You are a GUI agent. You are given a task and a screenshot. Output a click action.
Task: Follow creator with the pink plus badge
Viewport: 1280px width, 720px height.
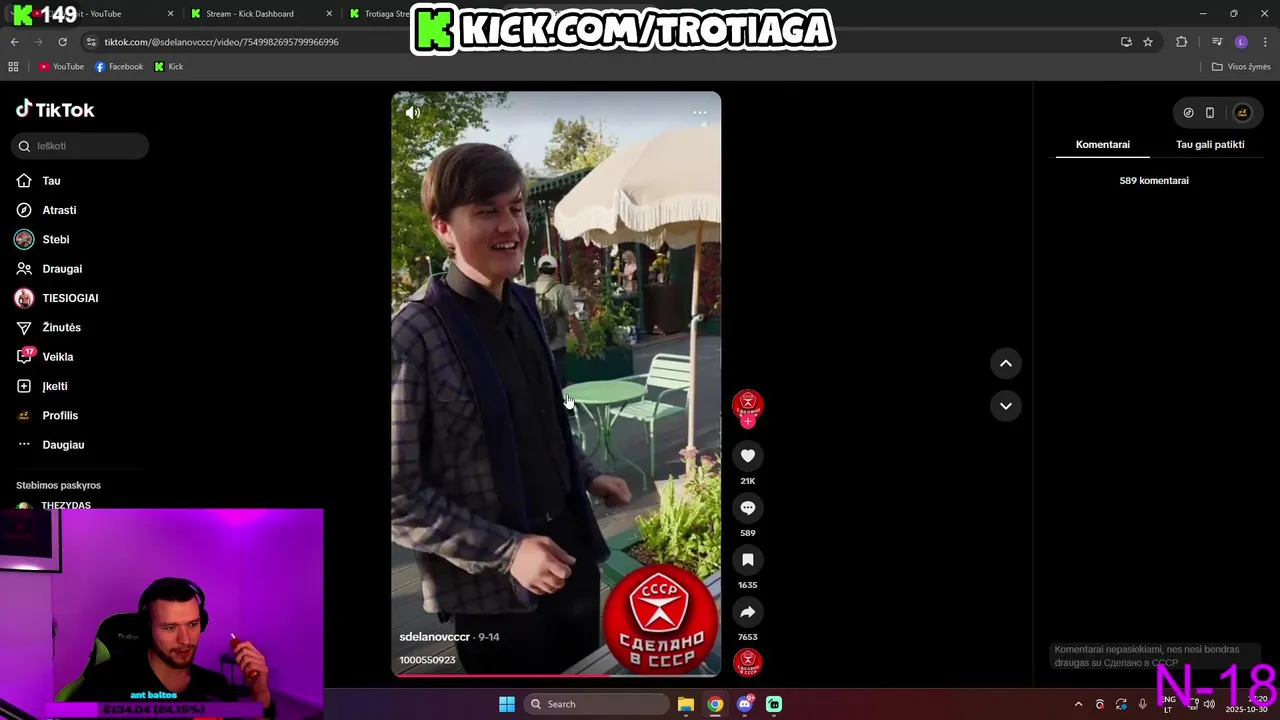pyautogui.click(x=747, y=422)
